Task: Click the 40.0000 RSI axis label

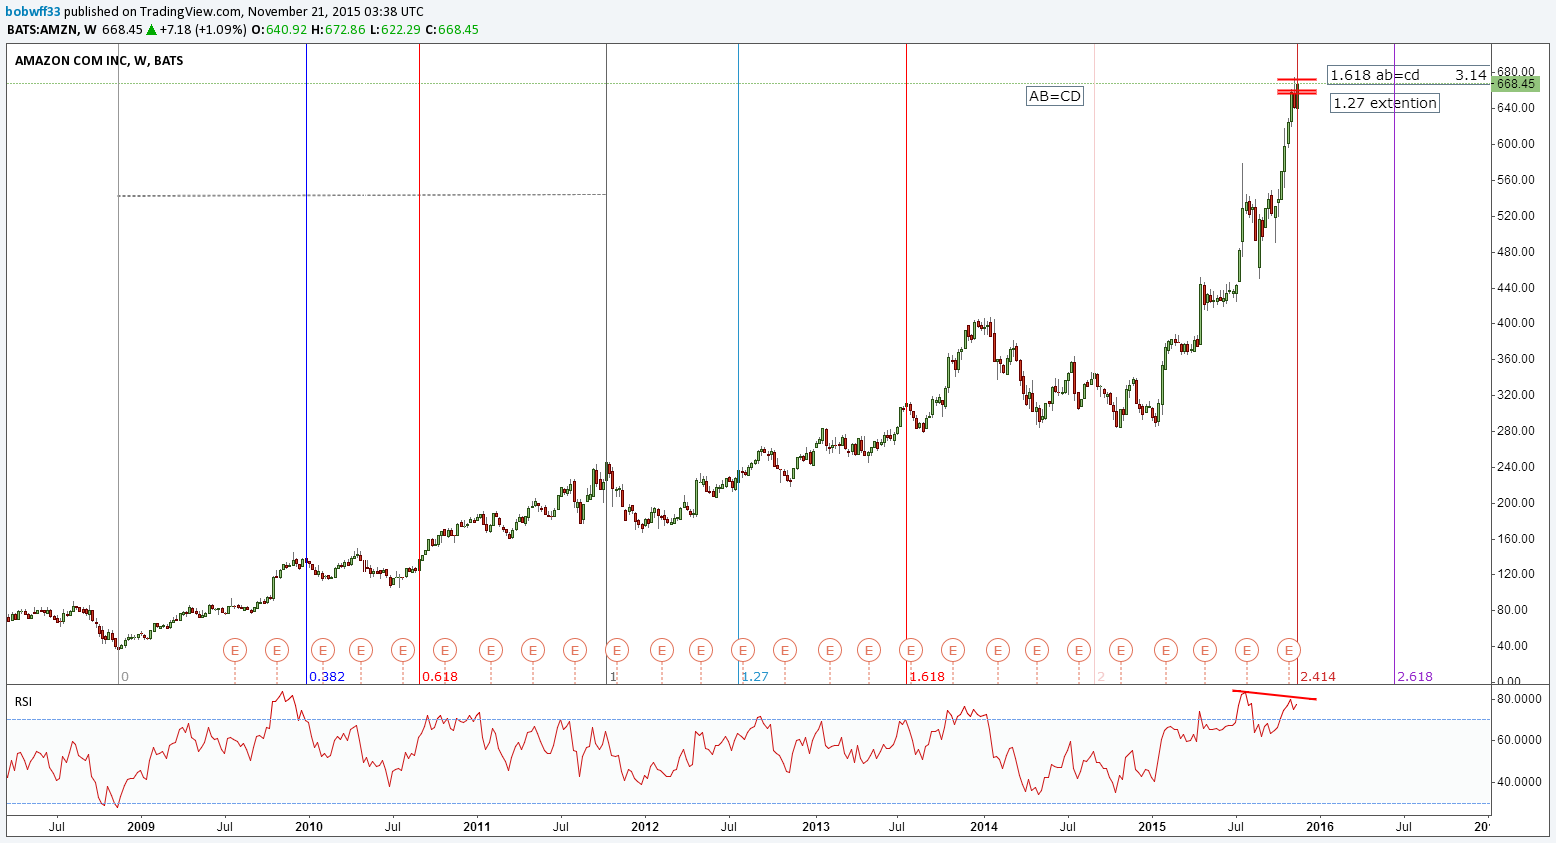Action: tap(1519, 782)
